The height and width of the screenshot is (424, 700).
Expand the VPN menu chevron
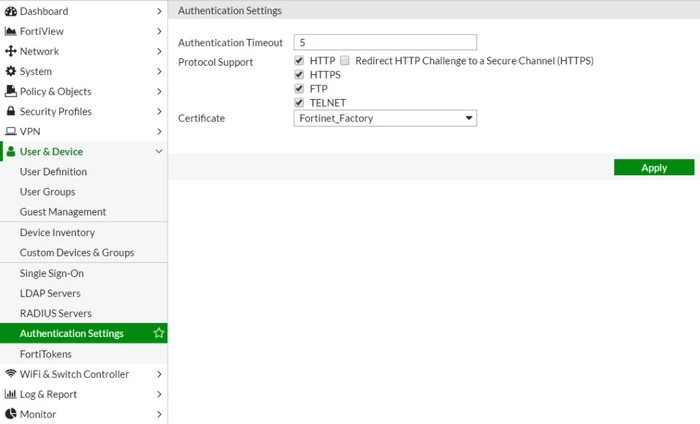pyautogui.click(x=159, y=132)
